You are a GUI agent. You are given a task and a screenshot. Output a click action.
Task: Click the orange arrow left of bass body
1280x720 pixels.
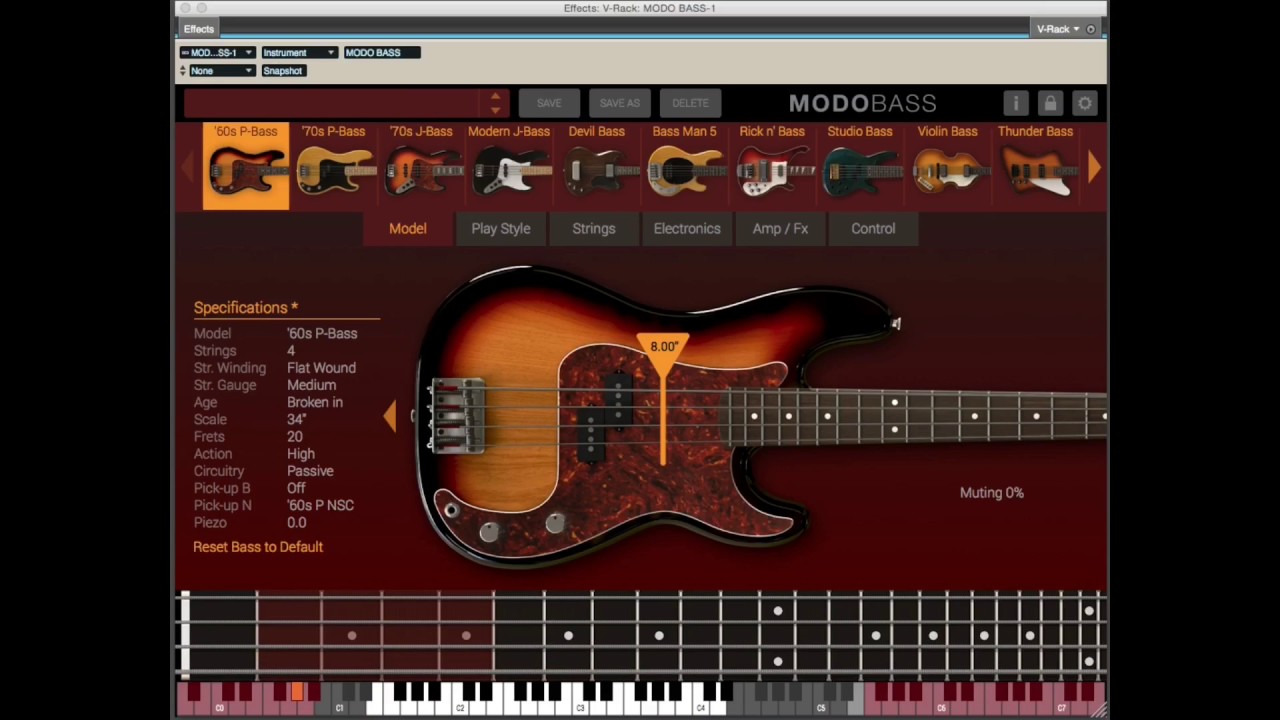tap(390, 416)
